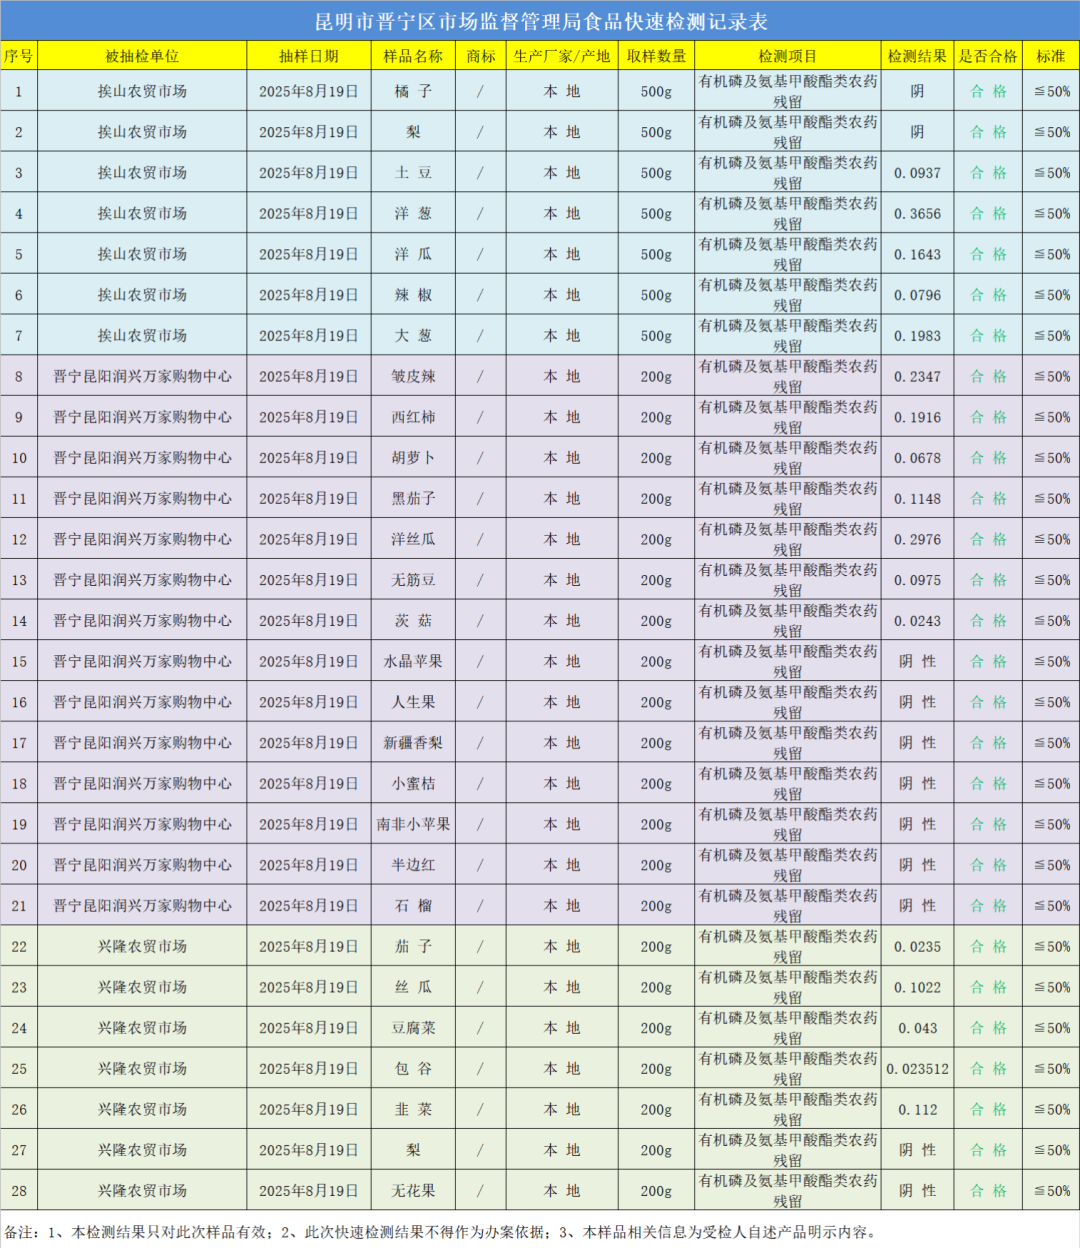
Task: Select the 皱皮辣 sample cell
Action: point(413,377)
